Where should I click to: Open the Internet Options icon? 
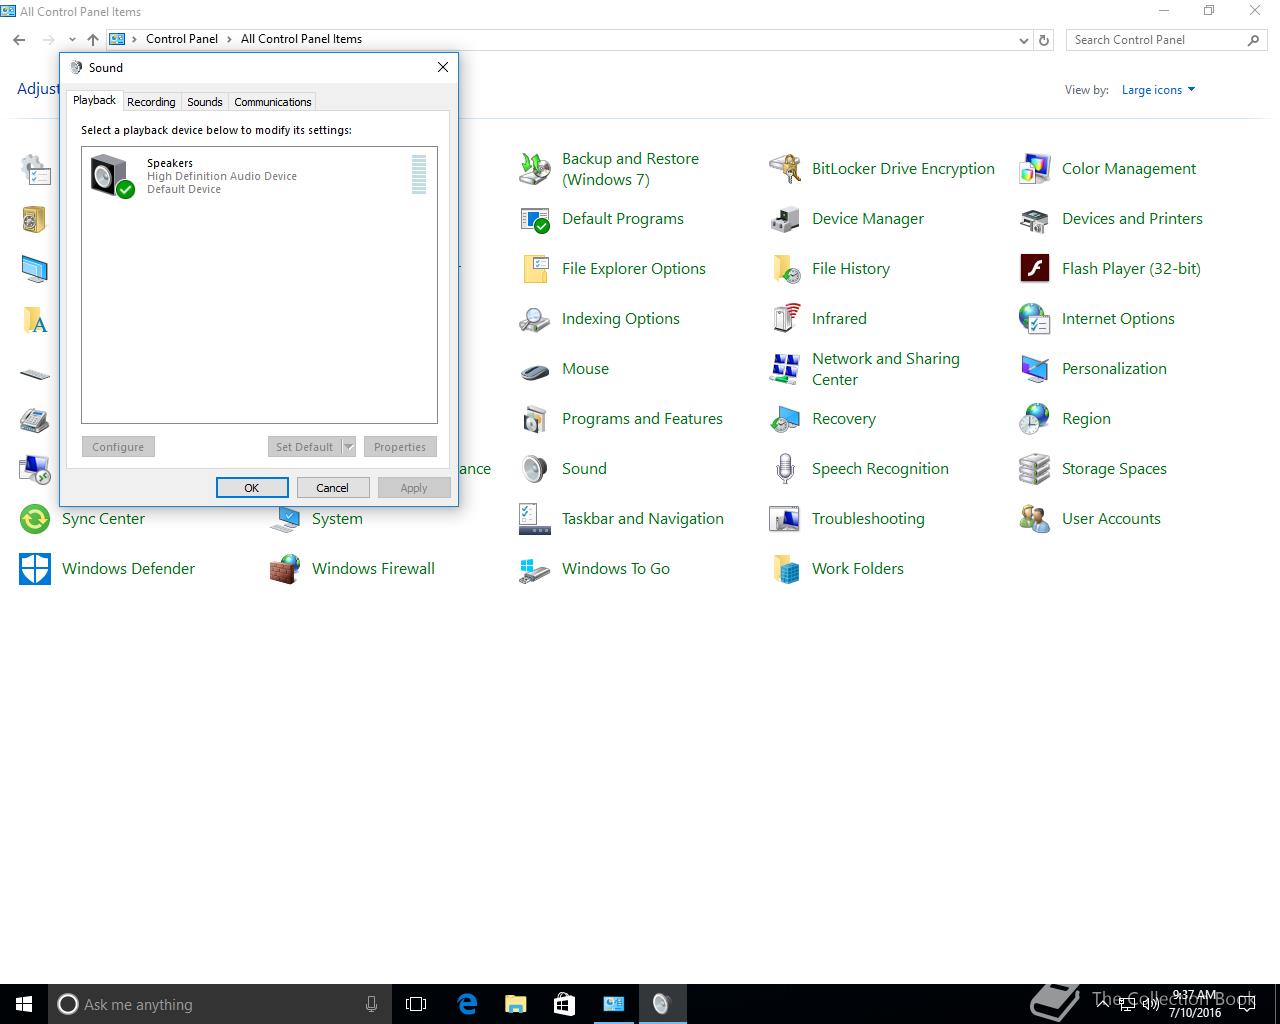click(x=1034, y=319)
